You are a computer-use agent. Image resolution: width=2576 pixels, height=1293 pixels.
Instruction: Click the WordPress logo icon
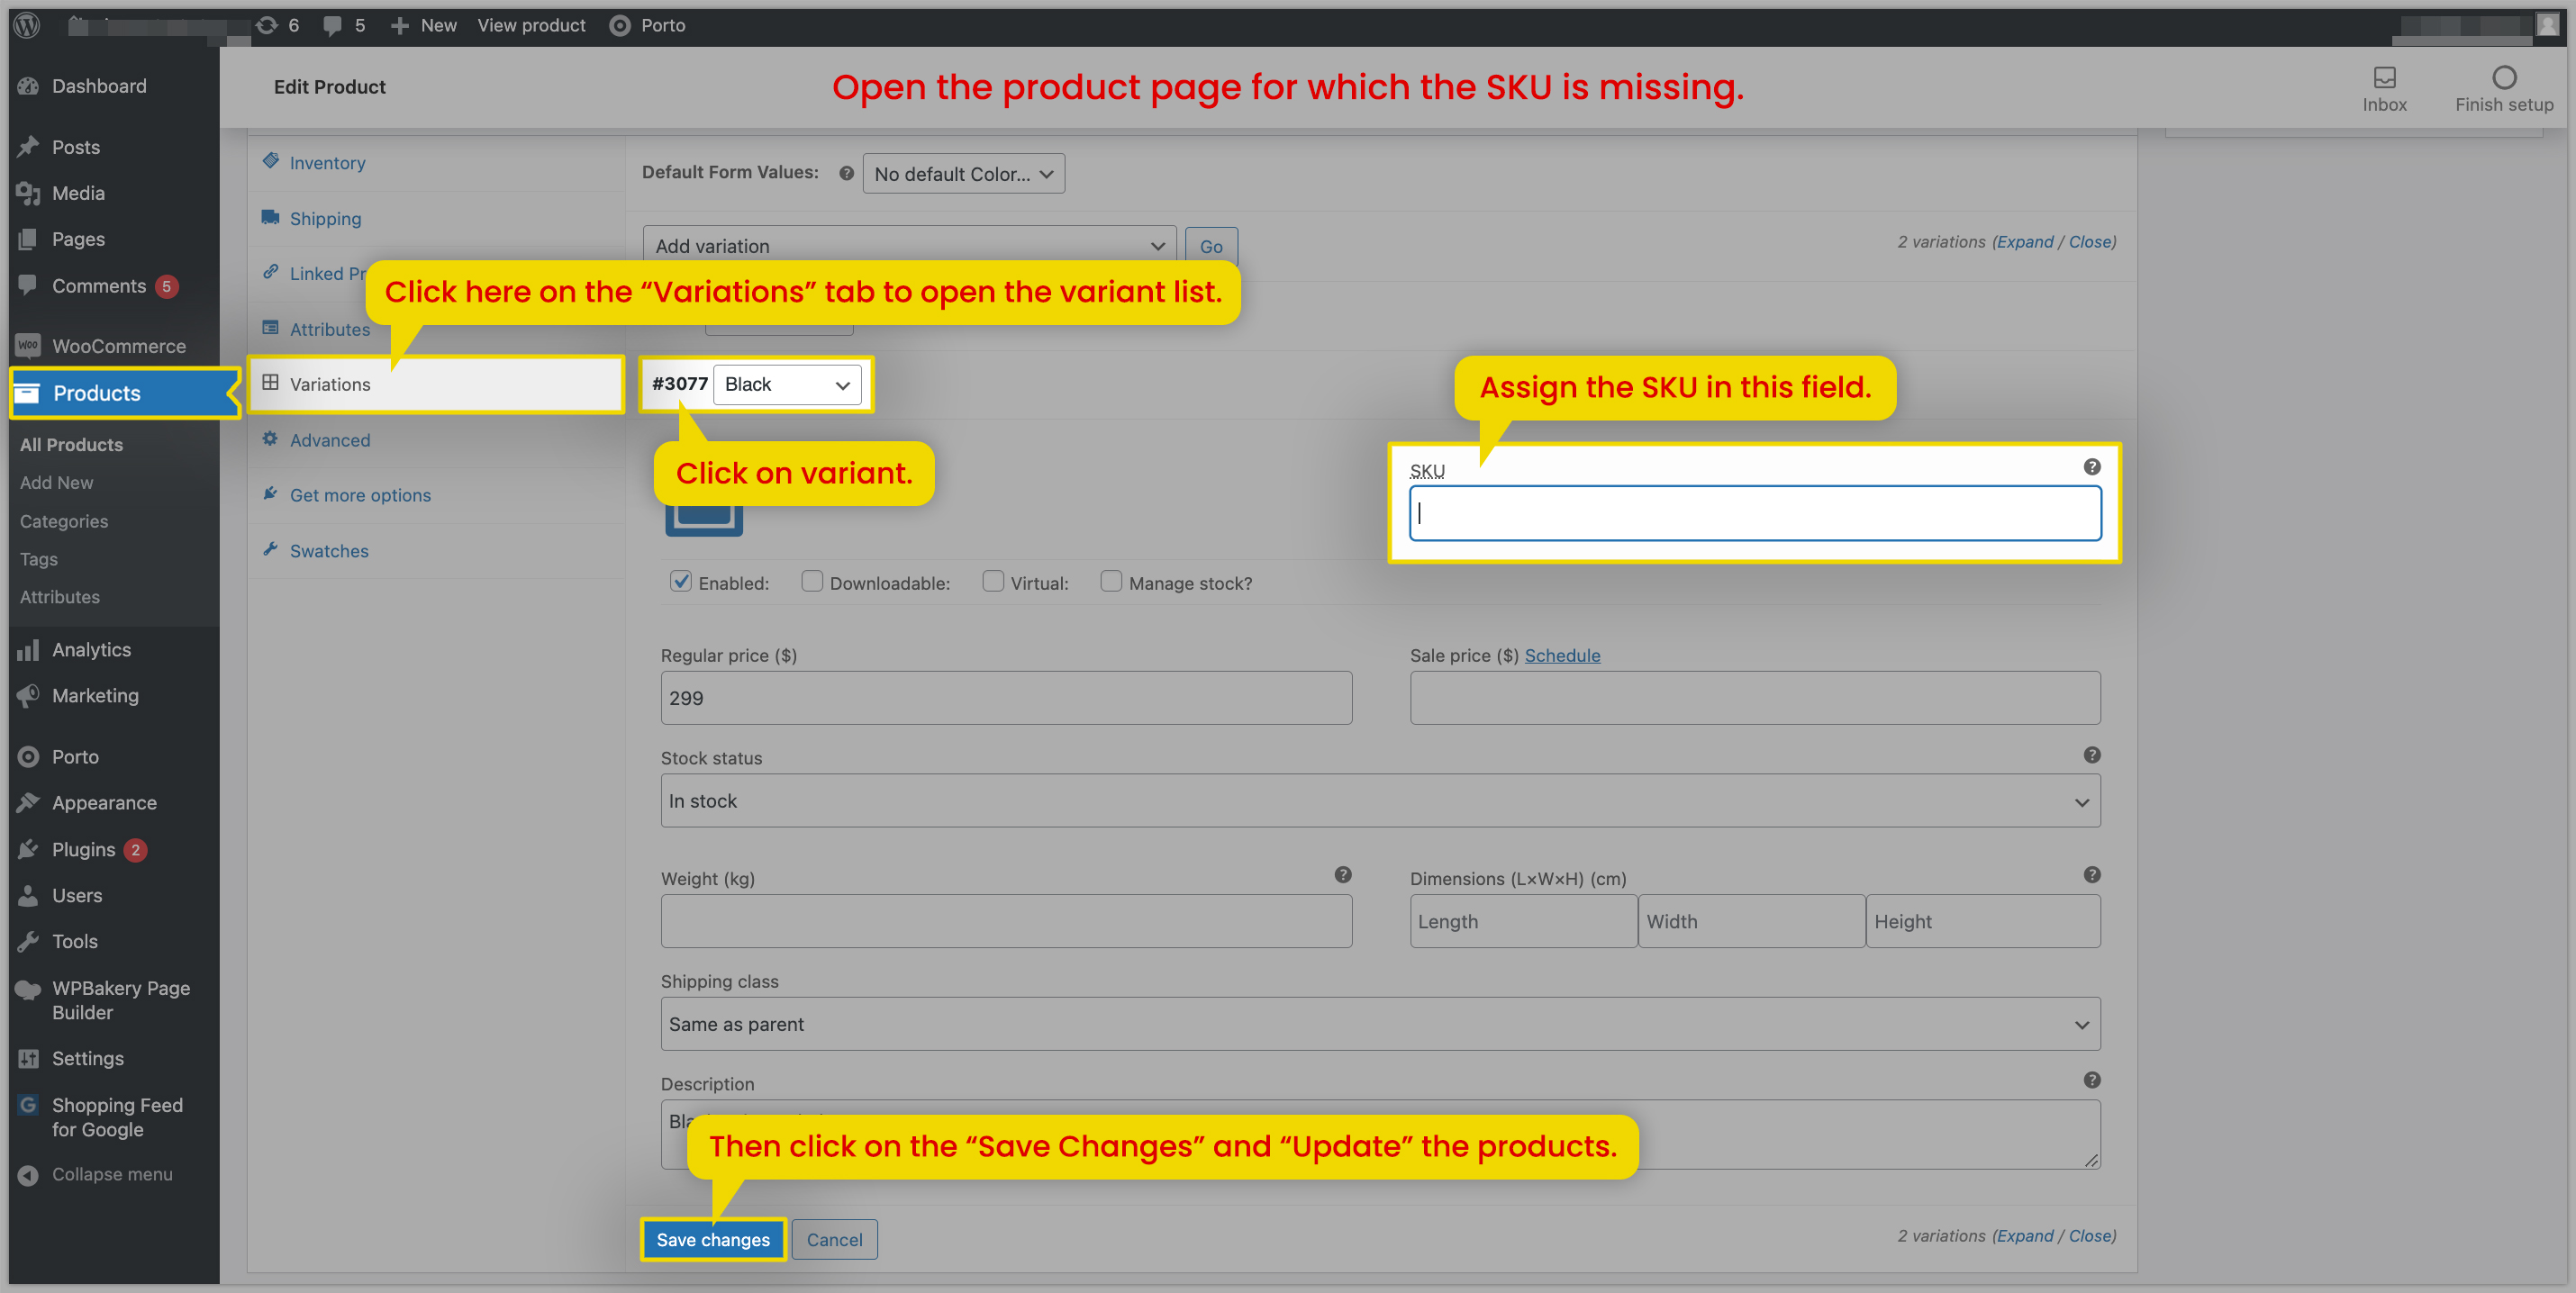tap(27, 25)
